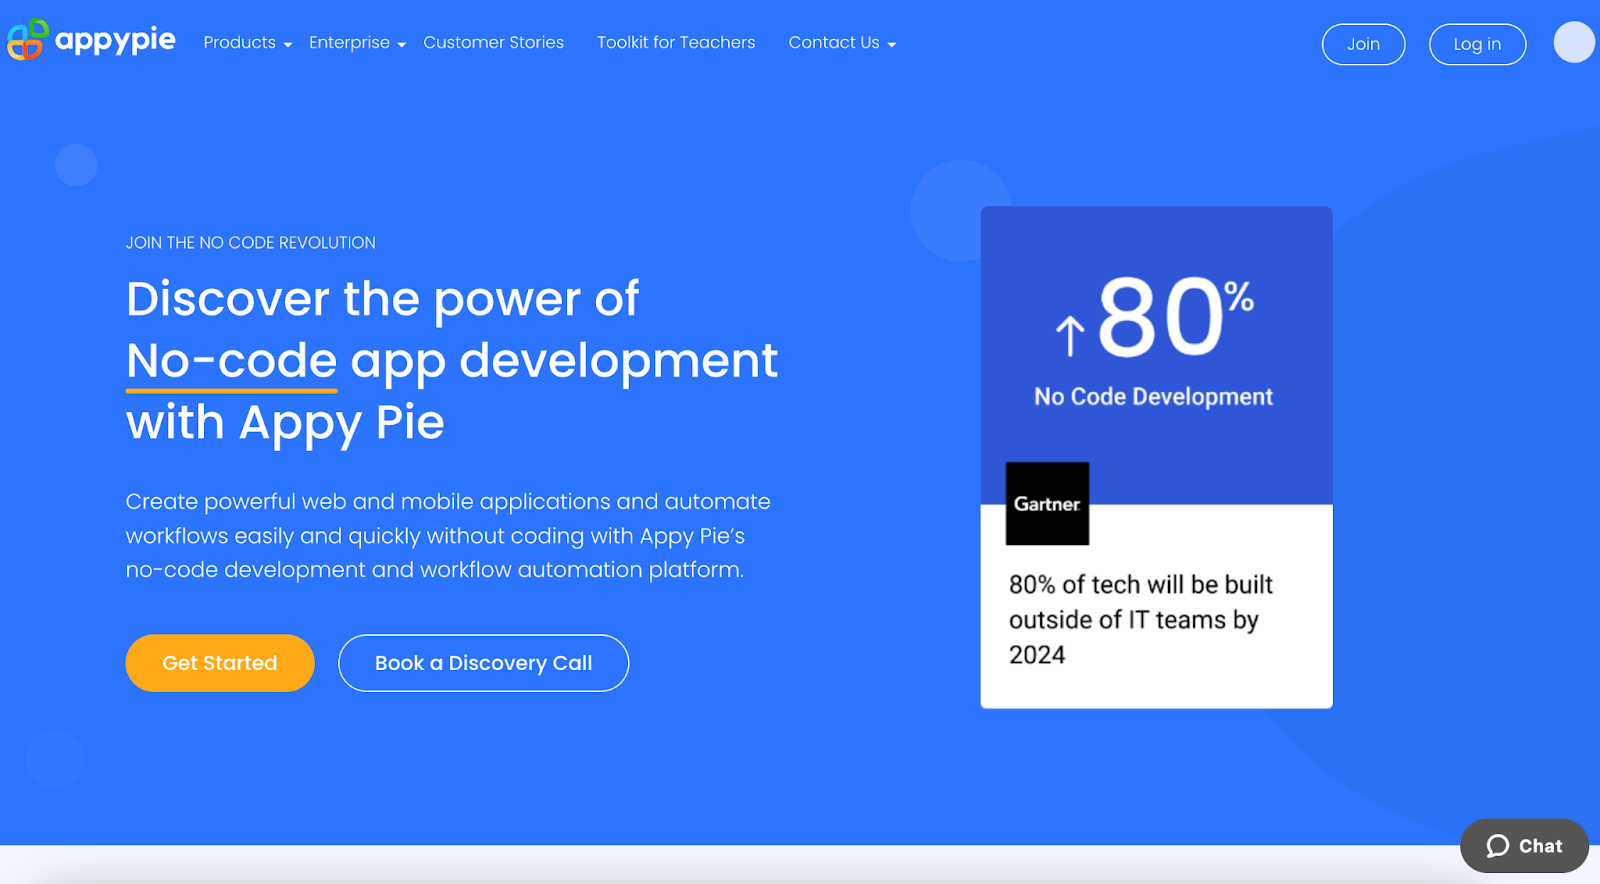
Task: Book a Discovery Call
Action: [483, 663]
